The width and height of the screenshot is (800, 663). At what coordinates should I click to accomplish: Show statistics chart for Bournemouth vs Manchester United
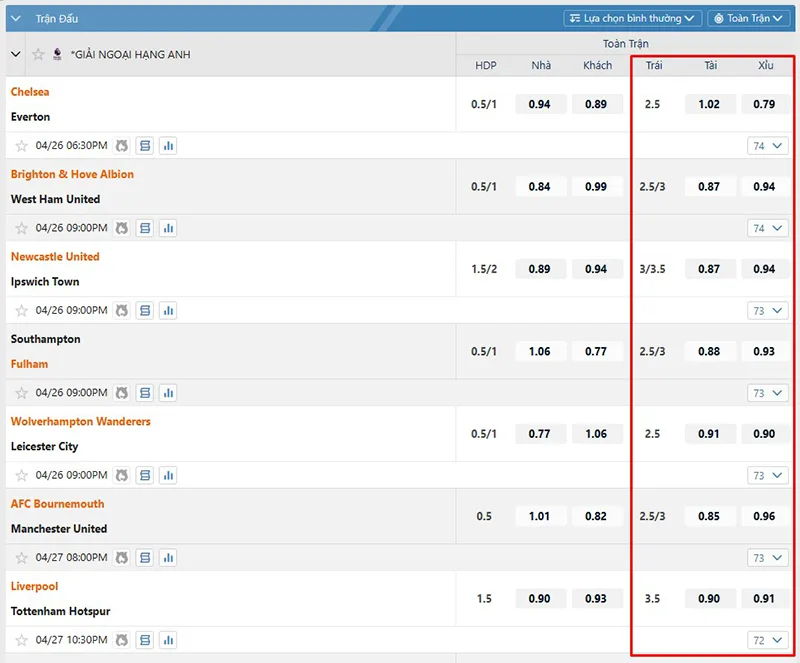[168, 558]
